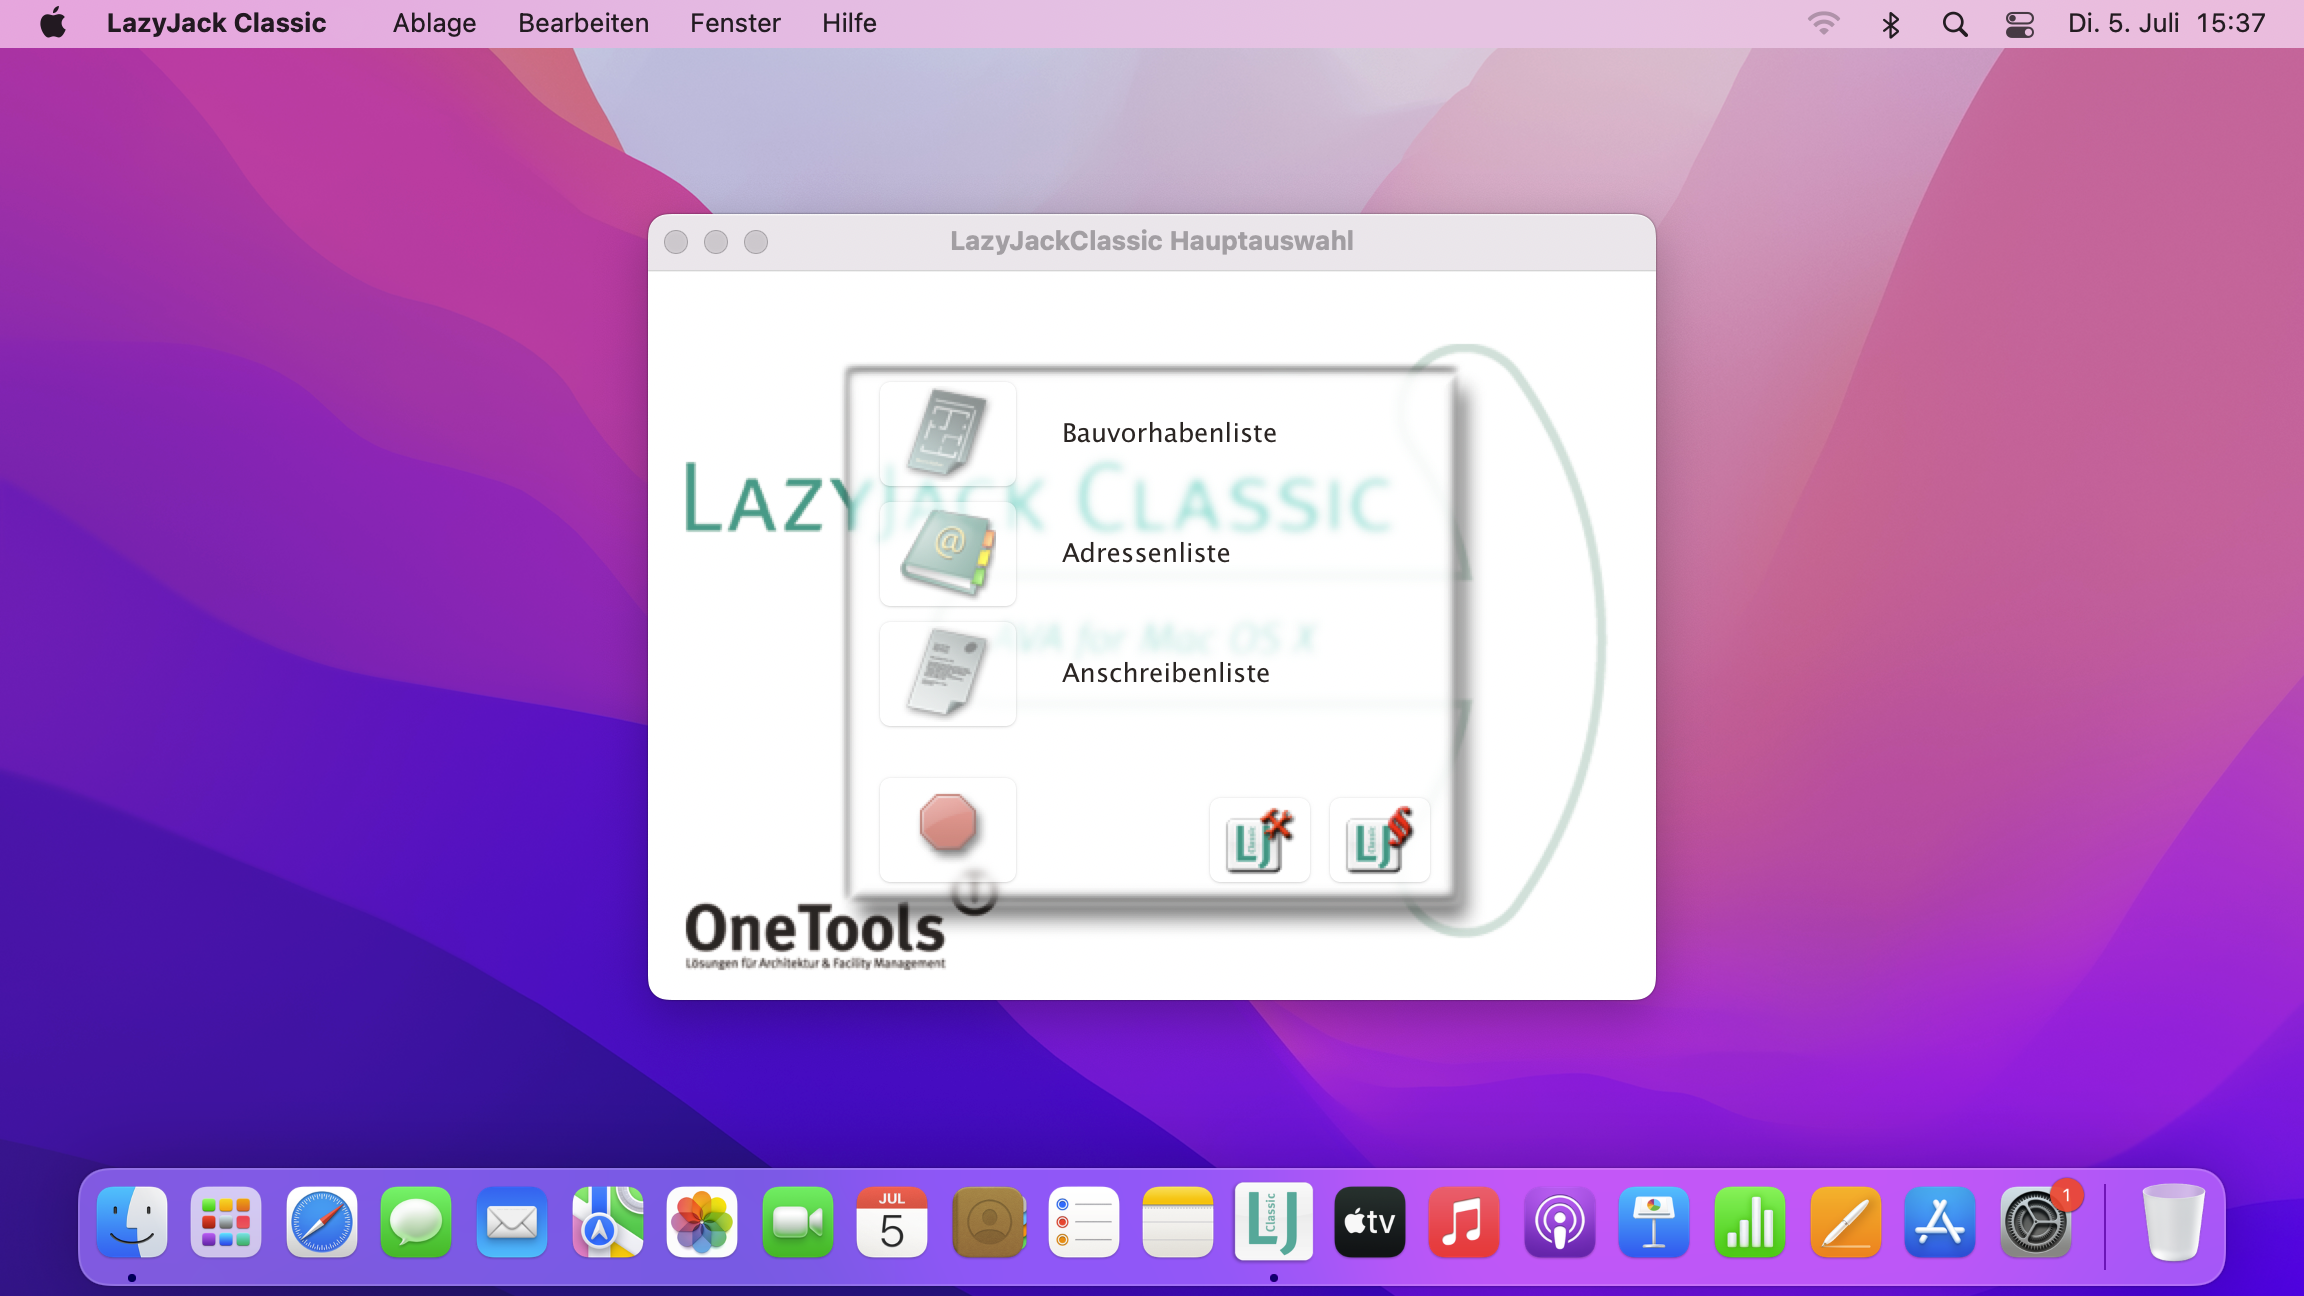Viewport: 2304px width, 1296px height.
Task: Open Control Center in the menu bar
Action: click(x=2019, y=23)
